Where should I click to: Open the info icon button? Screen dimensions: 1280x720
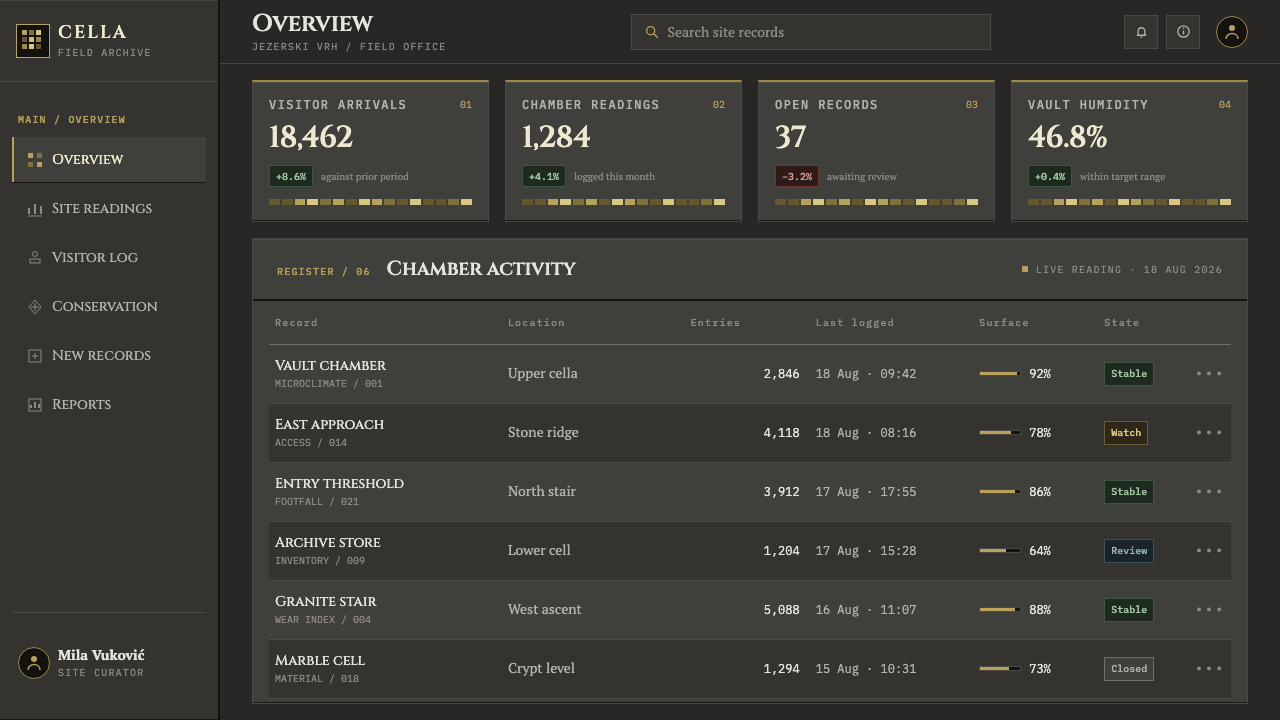click(1183, 32)
